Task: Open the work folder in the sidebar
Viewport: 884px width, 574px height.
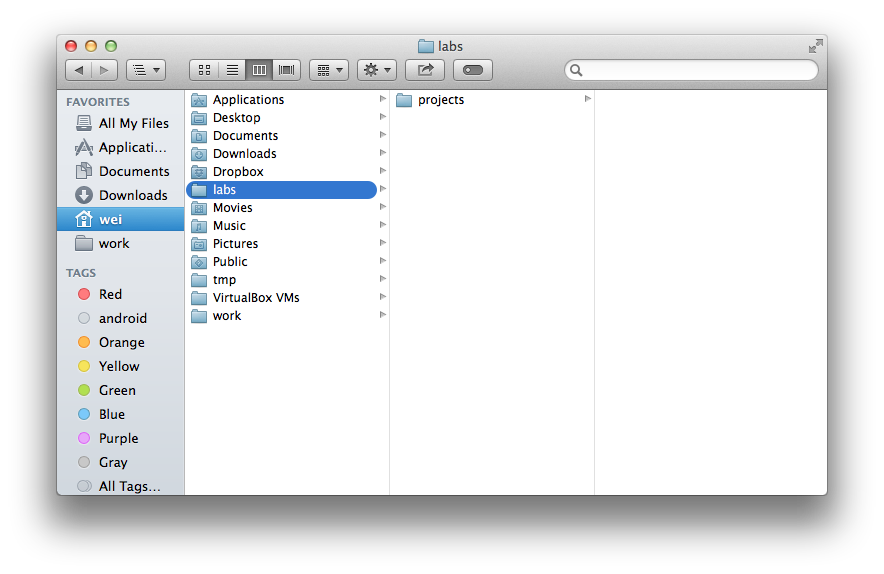Action: point(122,244)
